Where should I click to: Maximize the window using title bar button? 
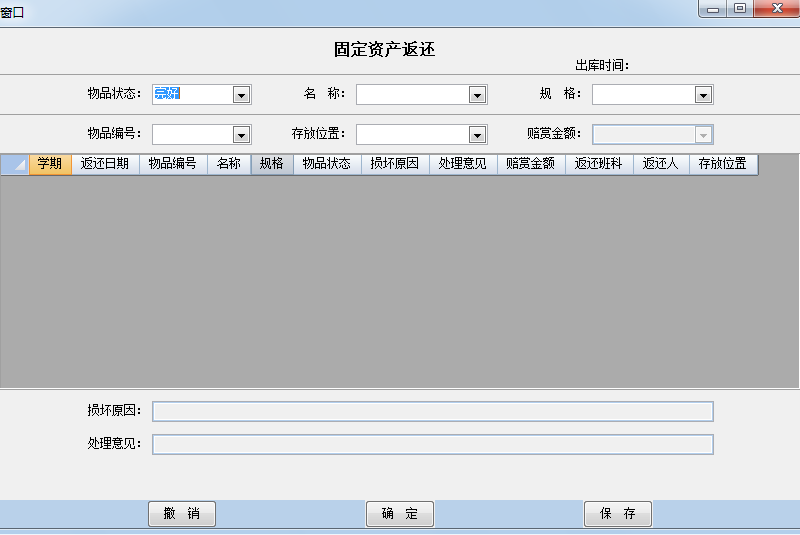tap(740, 9)
